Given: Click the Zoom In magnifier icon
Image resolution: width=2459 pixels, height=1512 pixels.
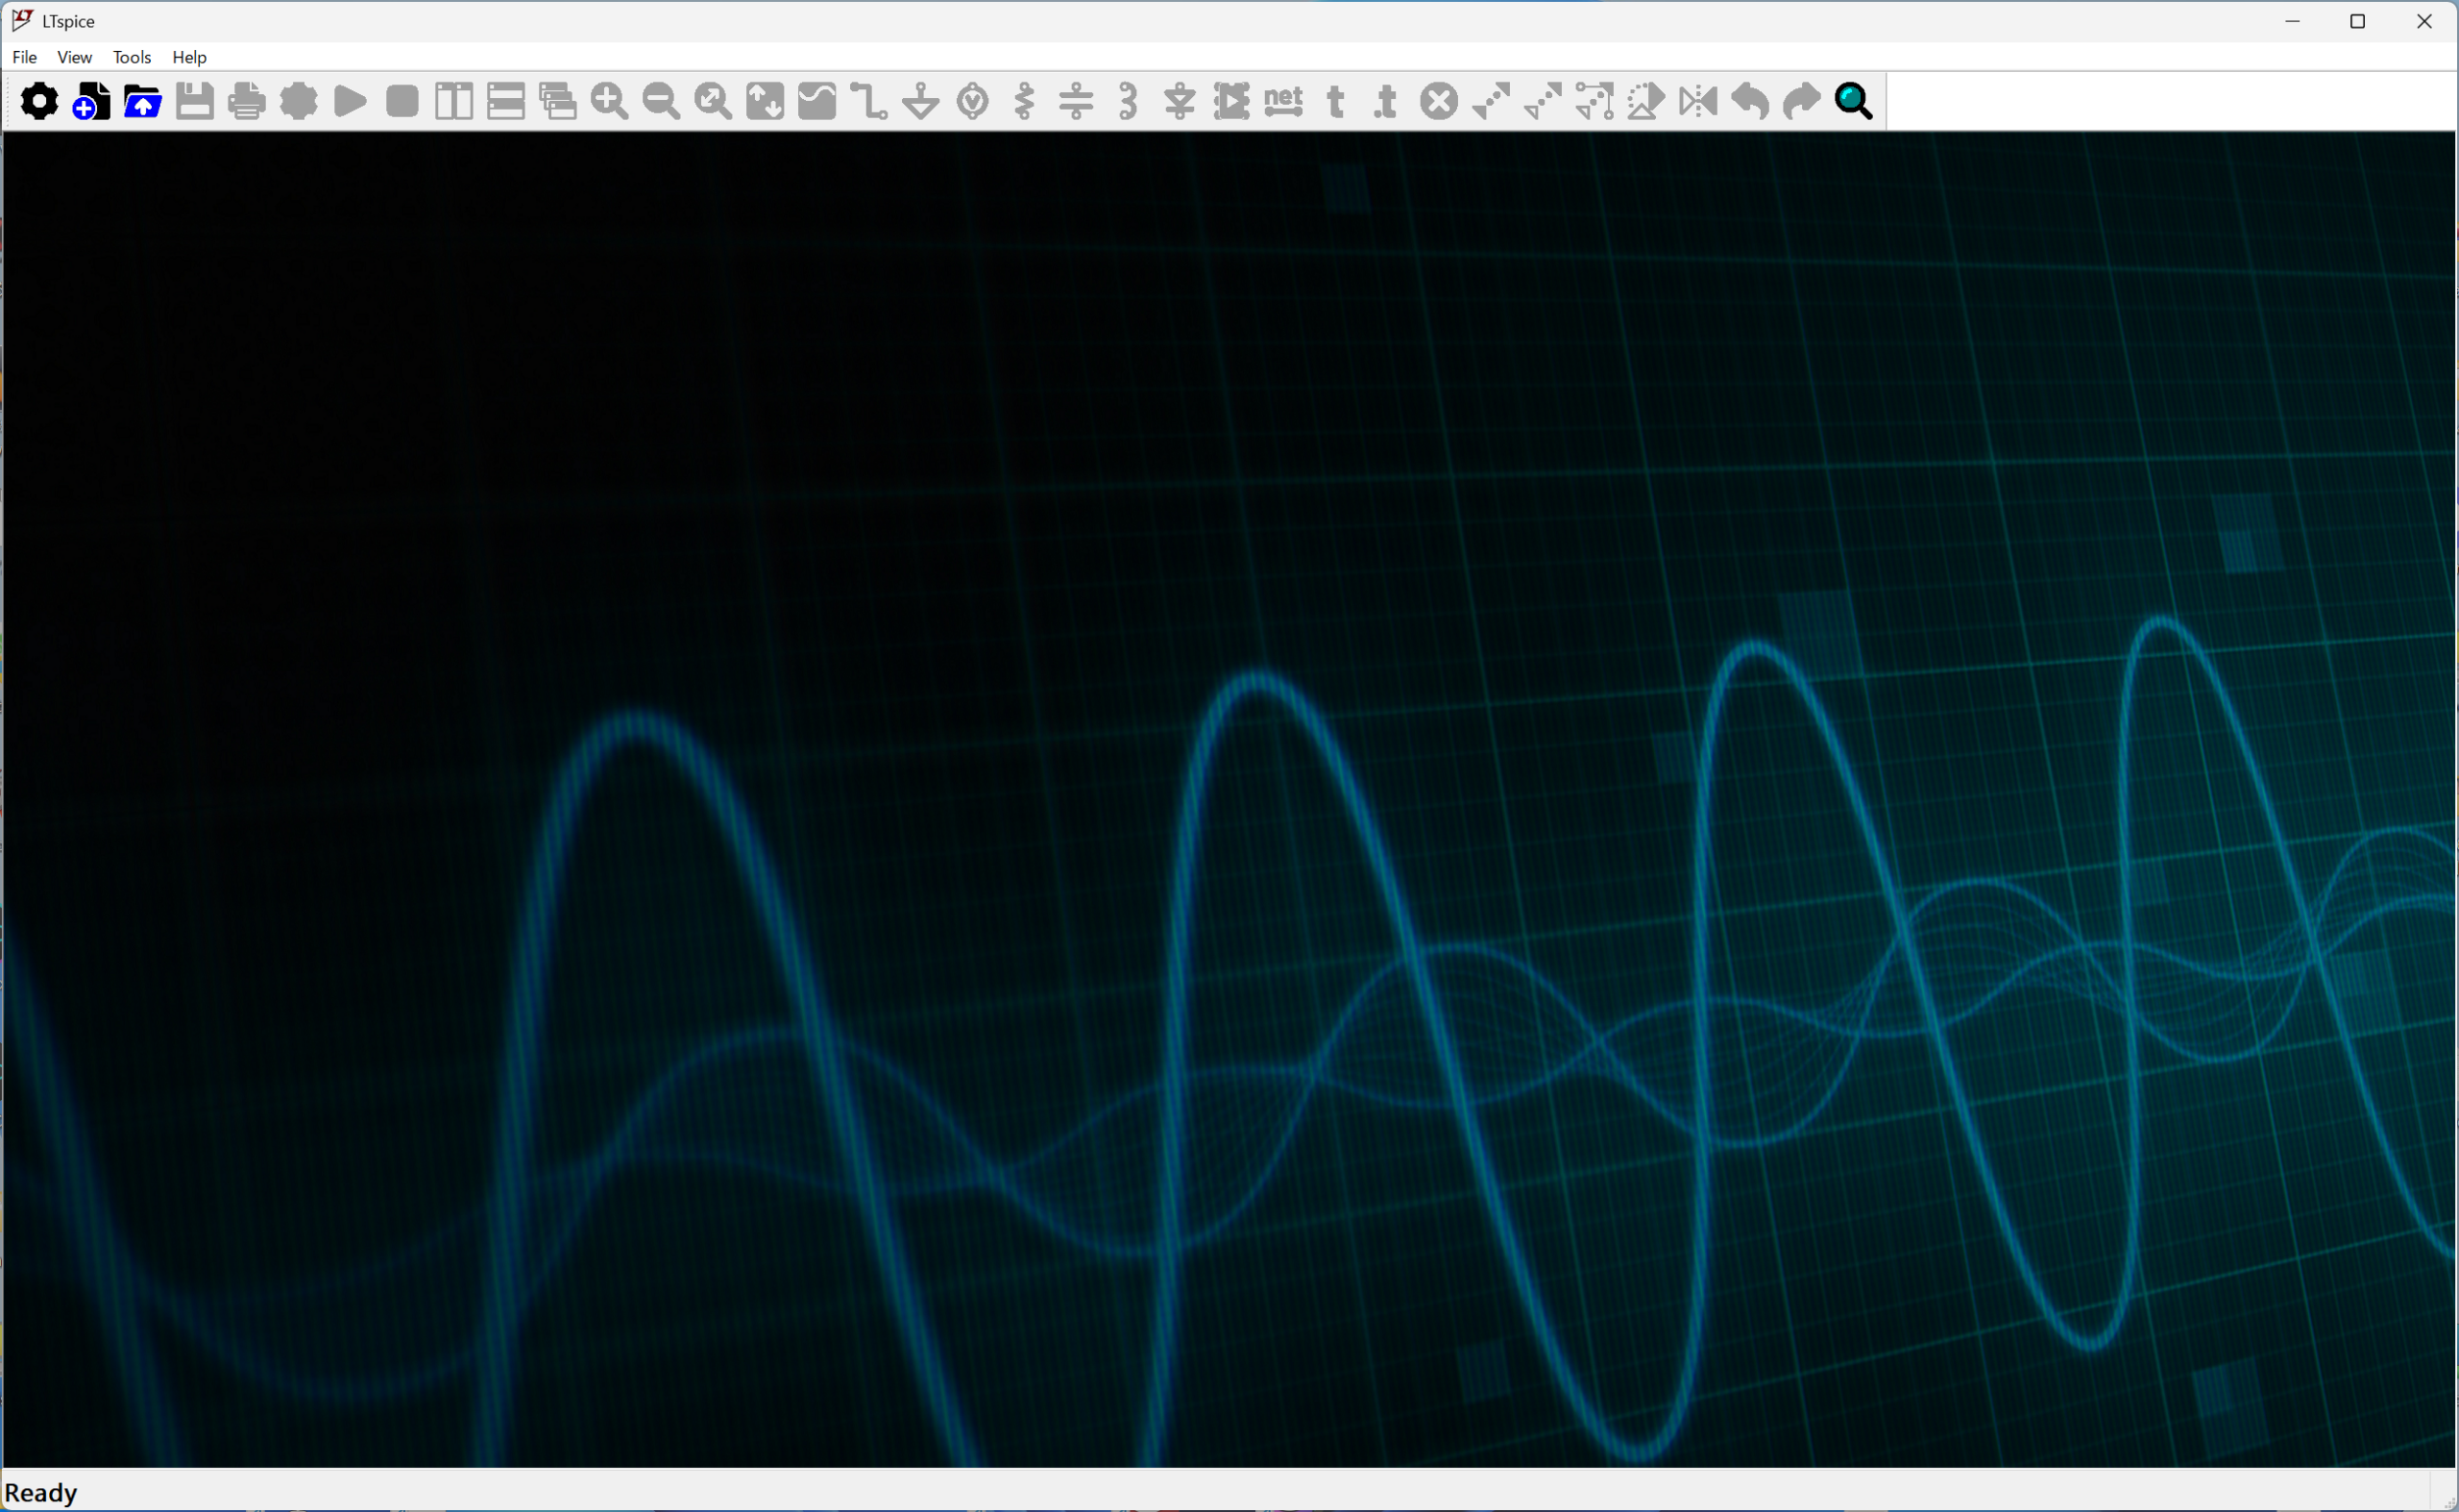Looking at the screenshot, I should (609, 101).
